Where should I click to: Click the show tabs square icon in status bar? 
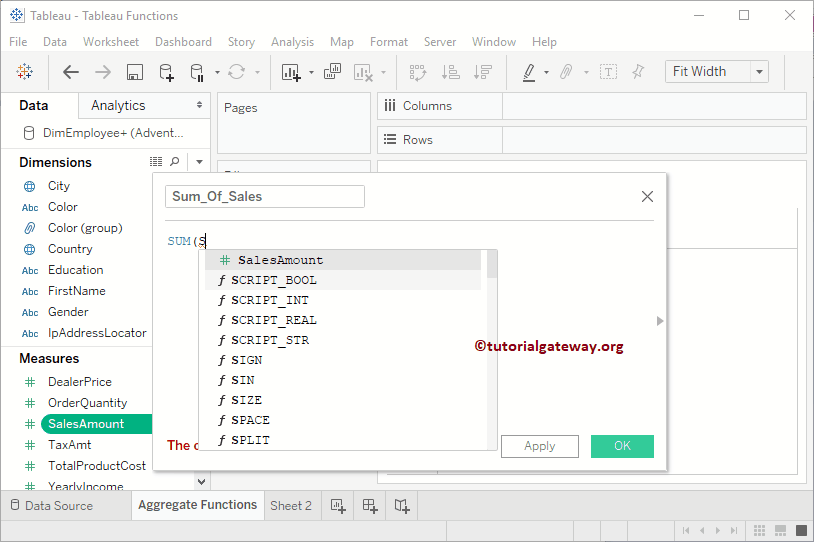point(802,531)
